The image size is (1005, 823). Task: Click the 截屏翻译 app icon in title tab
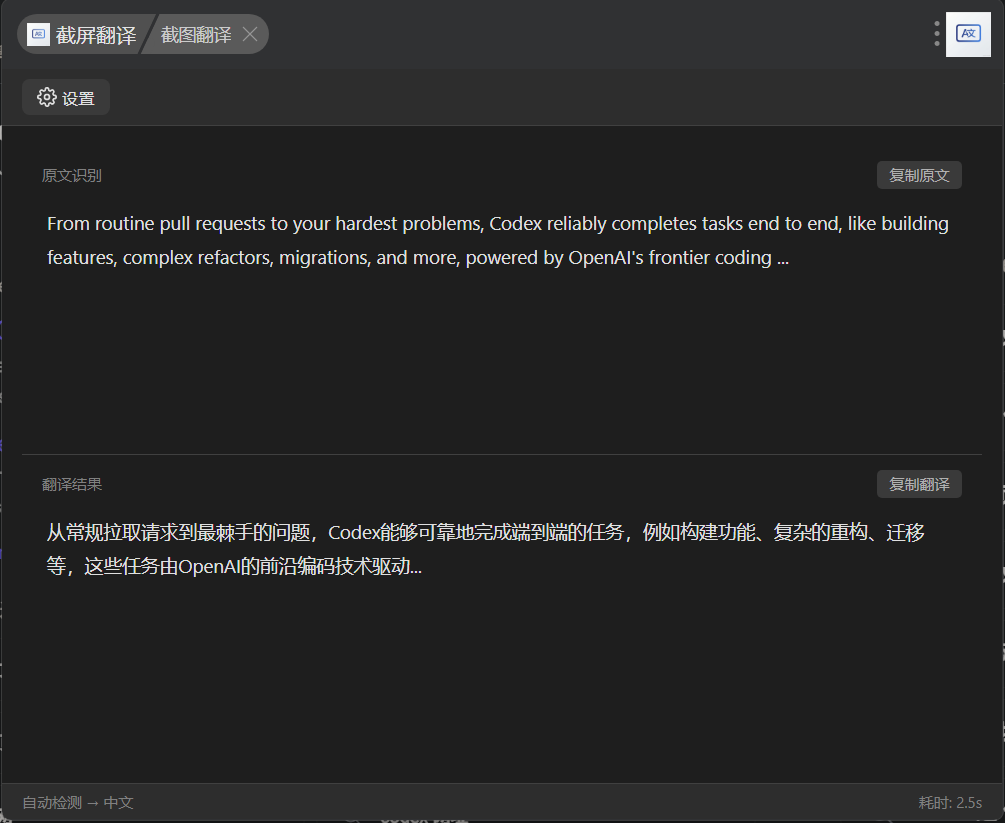coord(38,35)
